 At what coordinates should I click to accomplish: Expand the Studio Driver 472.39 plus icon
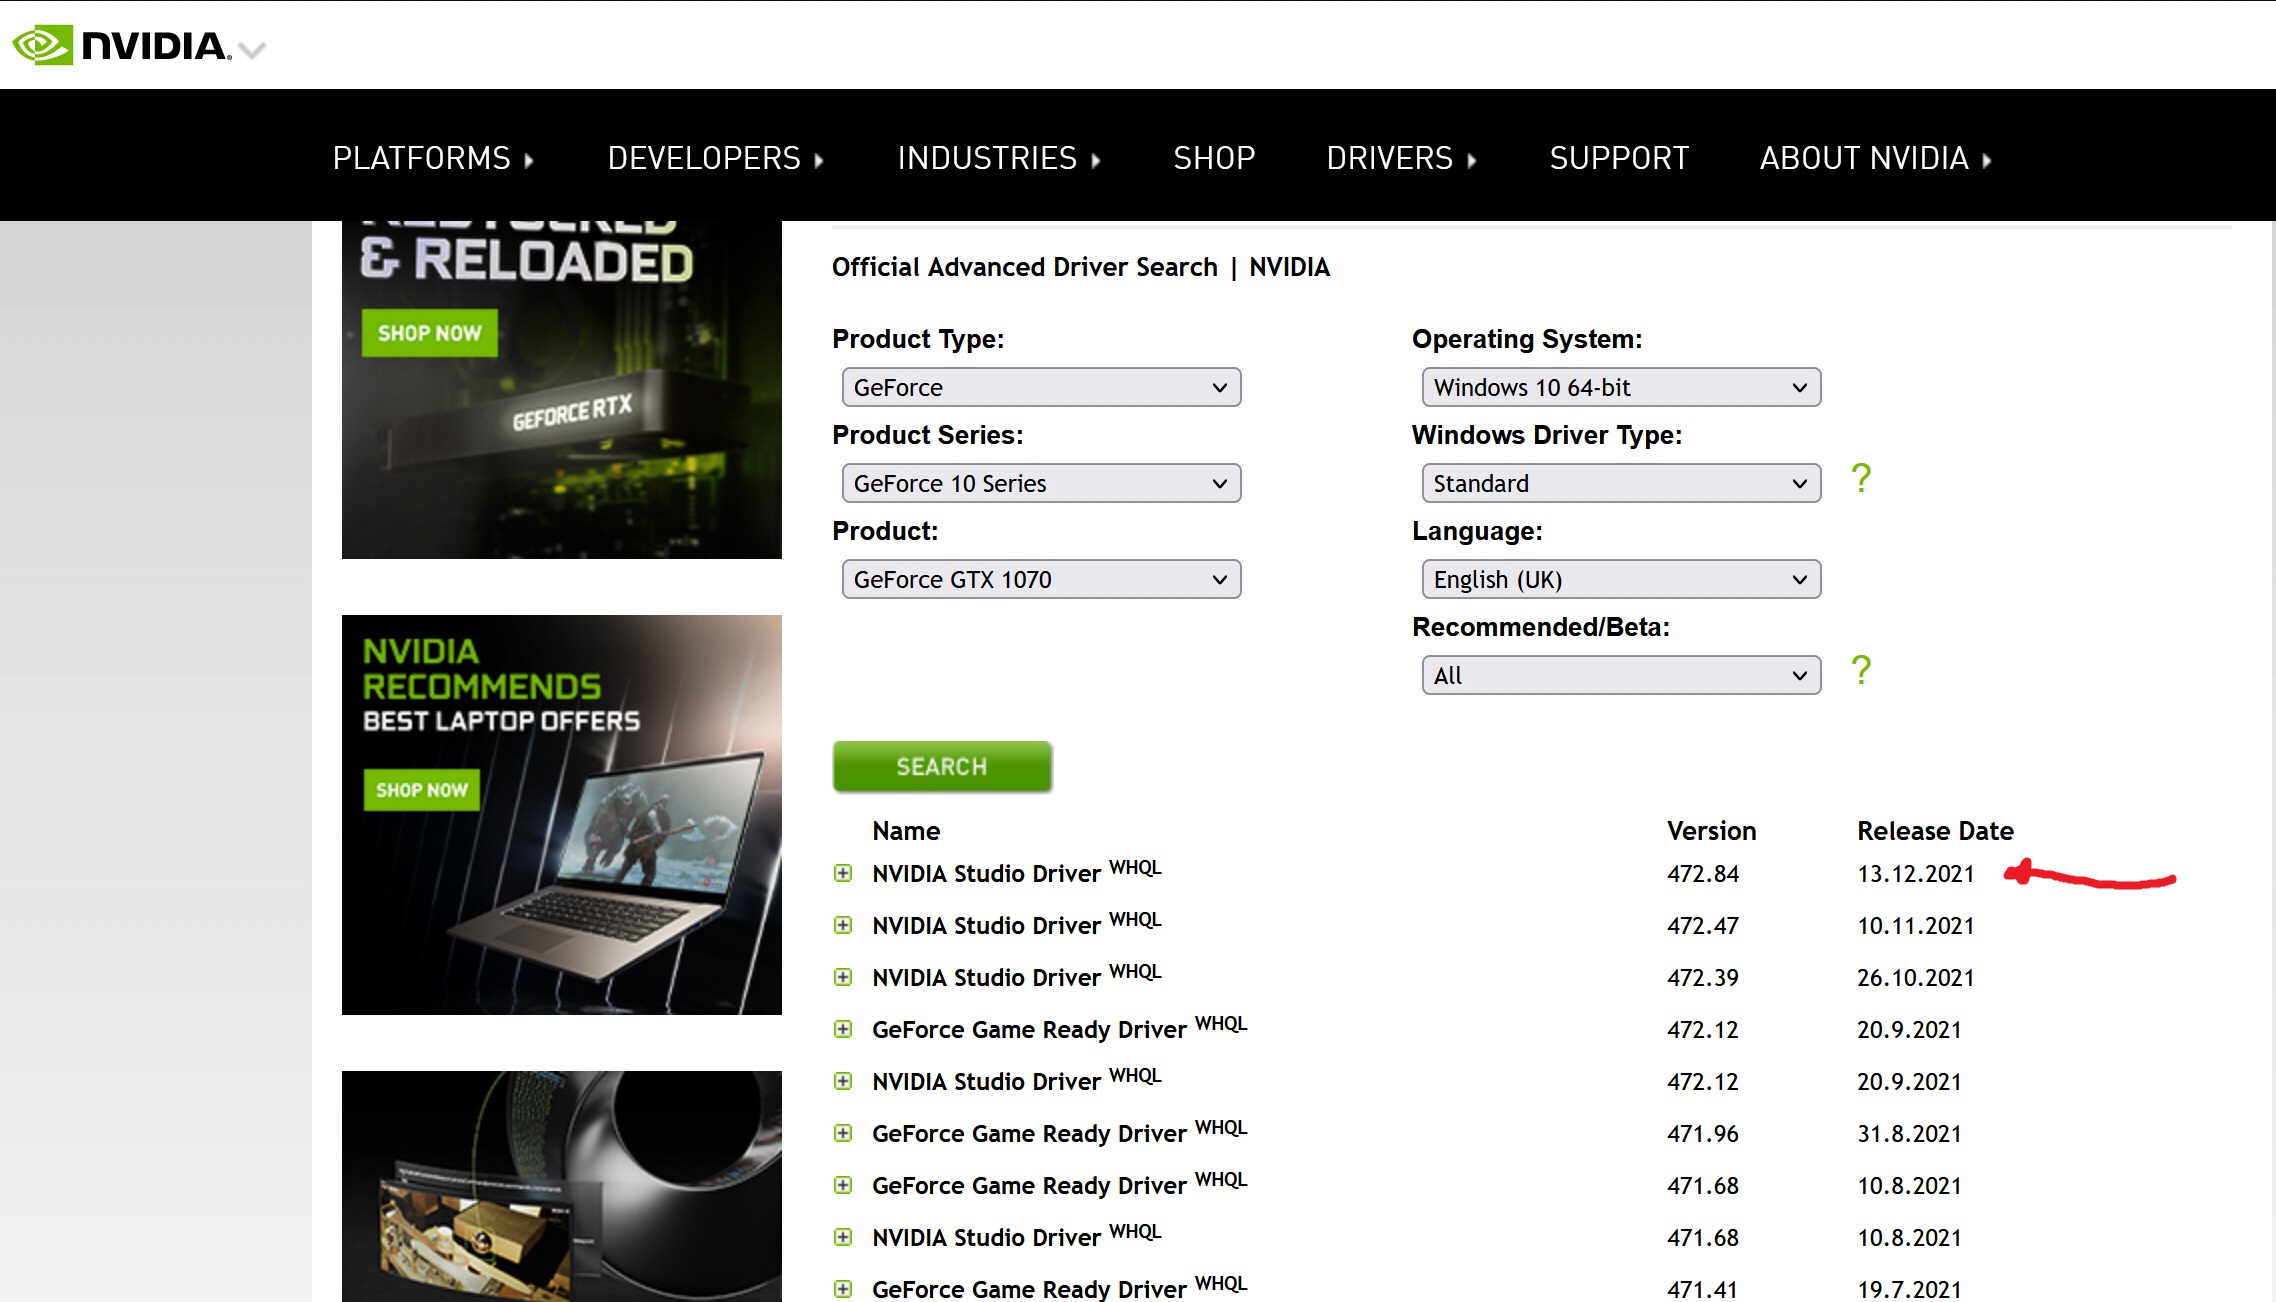tap(843, 977)
